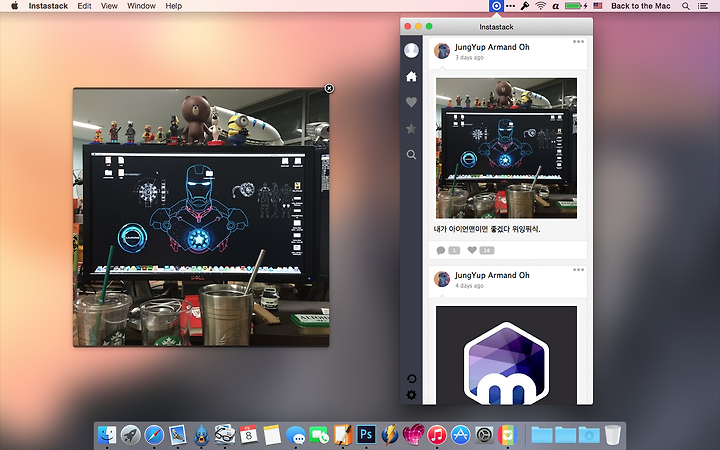Screen dimensions: 720x450
Task: Click the "4 days ago" timestamp
Action: point(469,286)
